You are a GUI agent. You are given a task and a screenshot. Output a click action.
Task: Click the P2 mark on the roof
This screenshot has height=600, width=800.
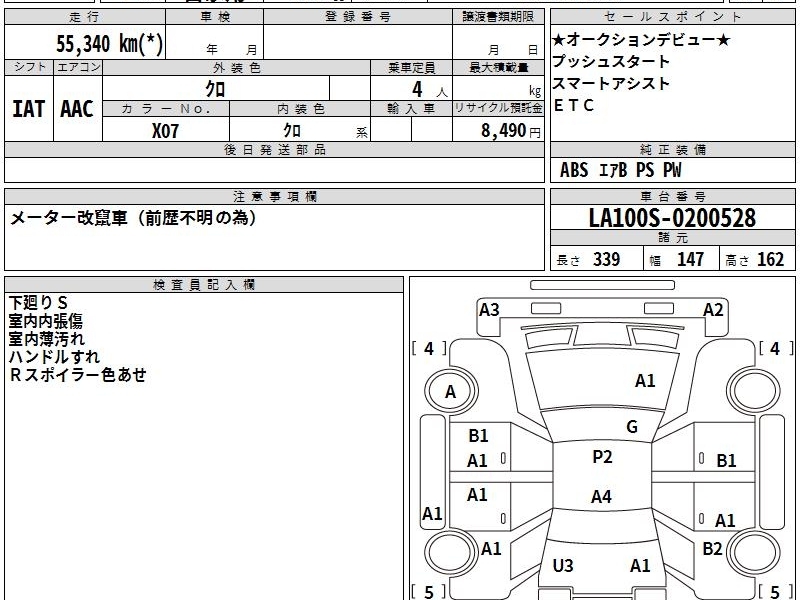click(x=602, y=457)
